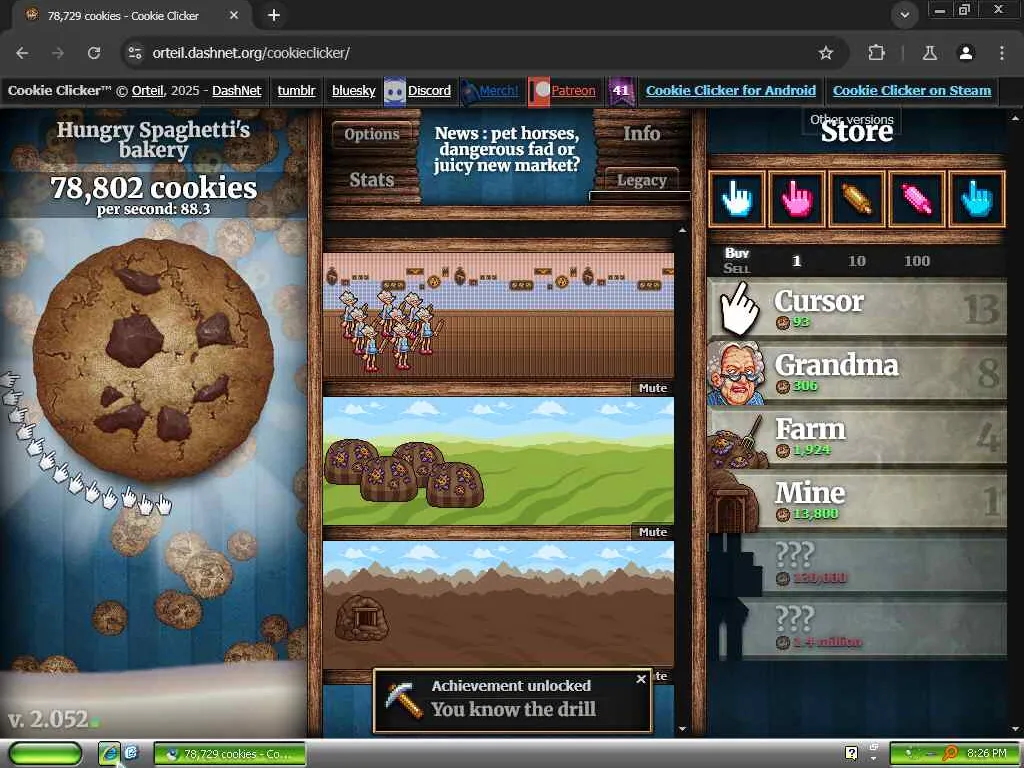Open Chrome Labs flask icon
Viewport: 1024px width, 768px height.
coord(929,53)
